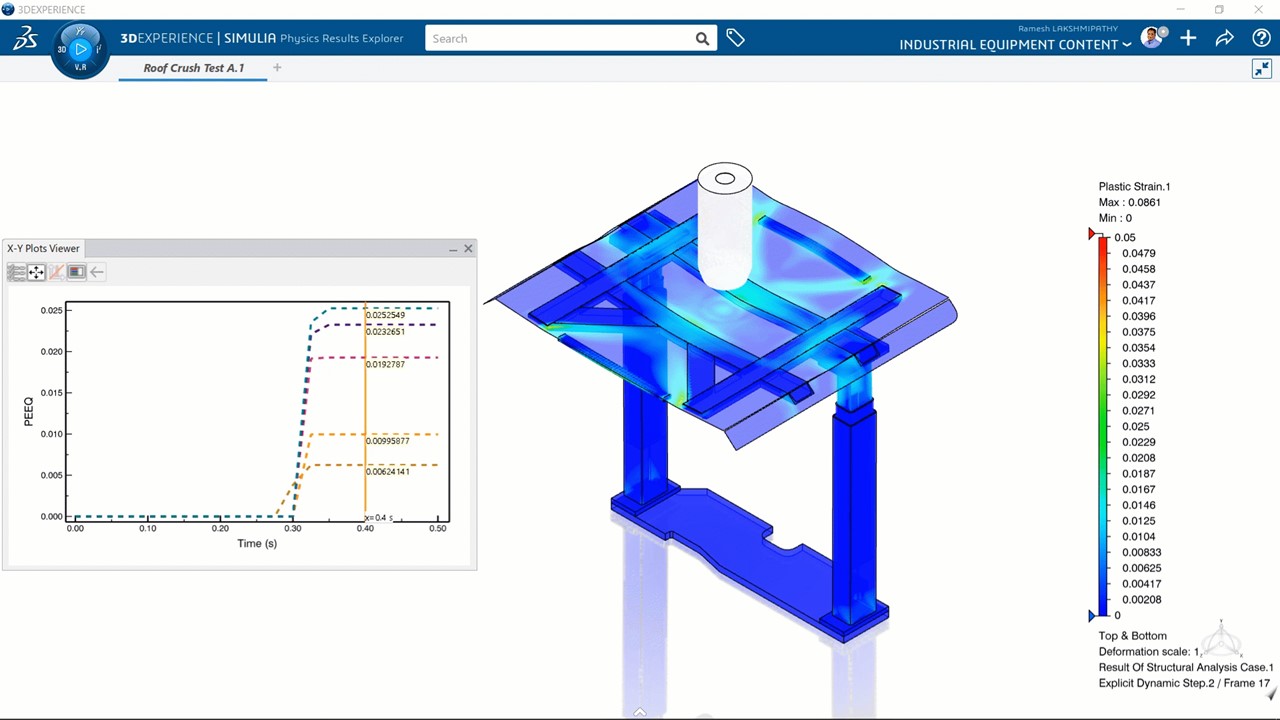Viewport: 1280px width, 720px height.
Task: Click the curve probe icon in X-Y Plots Viewer
Action: click(56, 272)
